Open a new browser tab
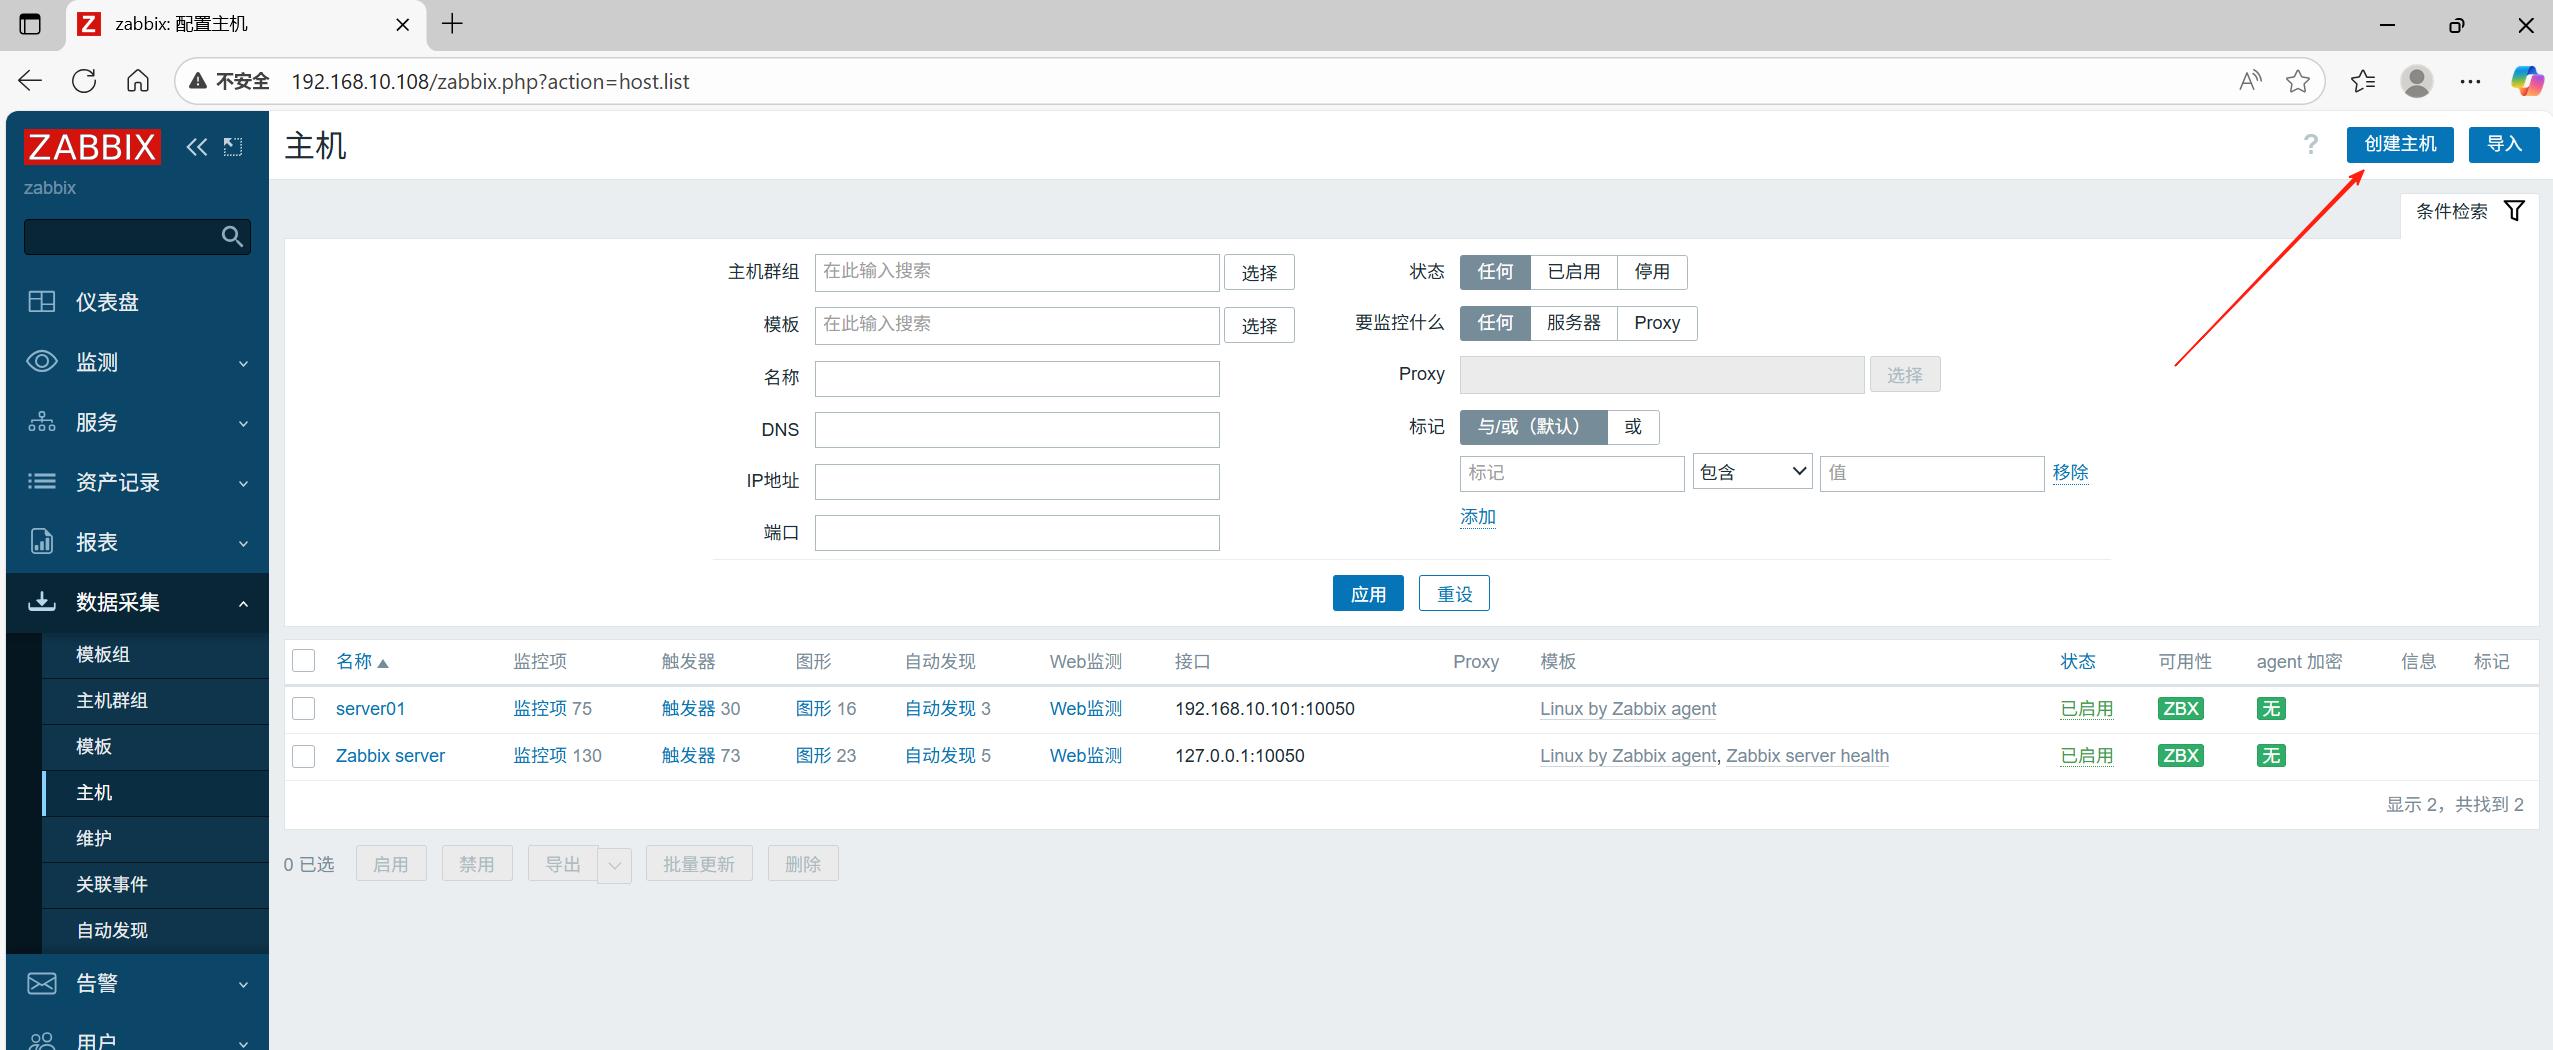The height and width of the screenshot is (1050, 2553). [x=452, y=24]
